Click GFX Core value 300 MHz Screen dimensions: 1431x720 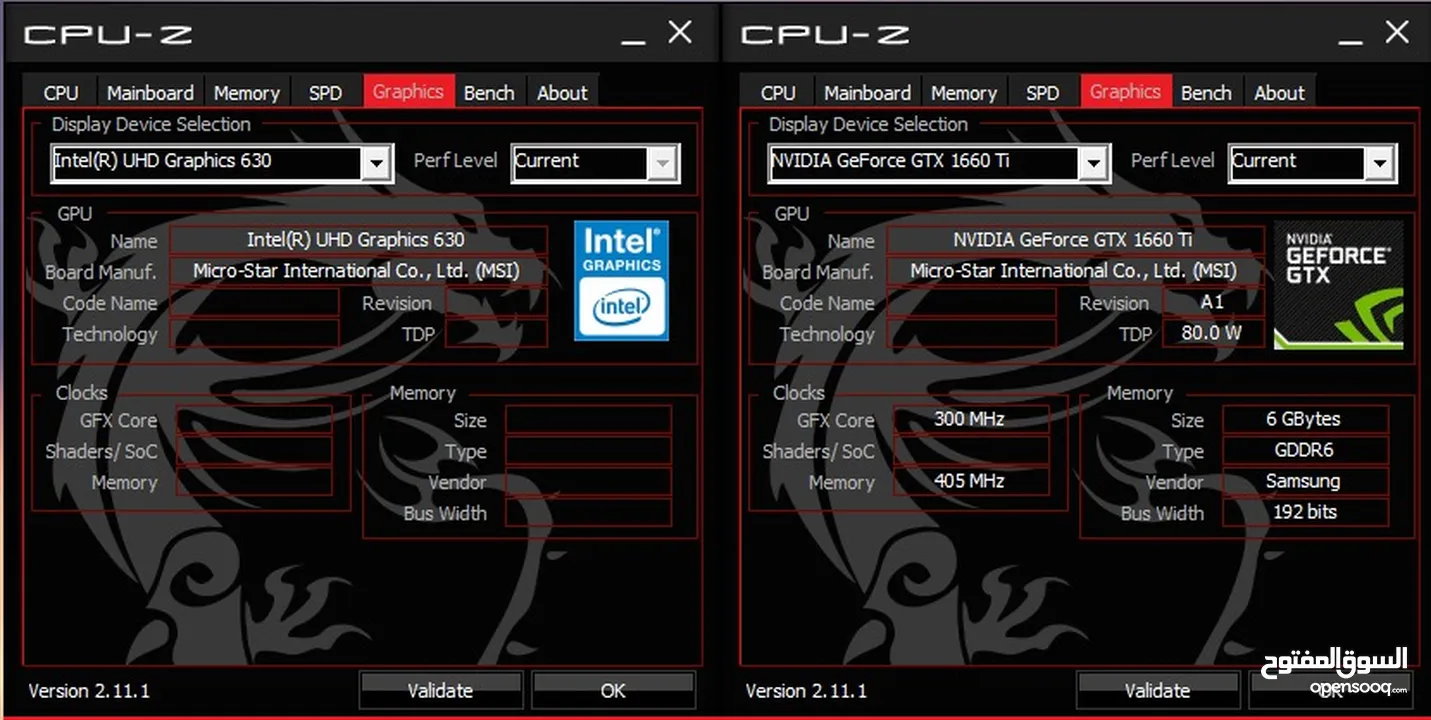point(971,419)
